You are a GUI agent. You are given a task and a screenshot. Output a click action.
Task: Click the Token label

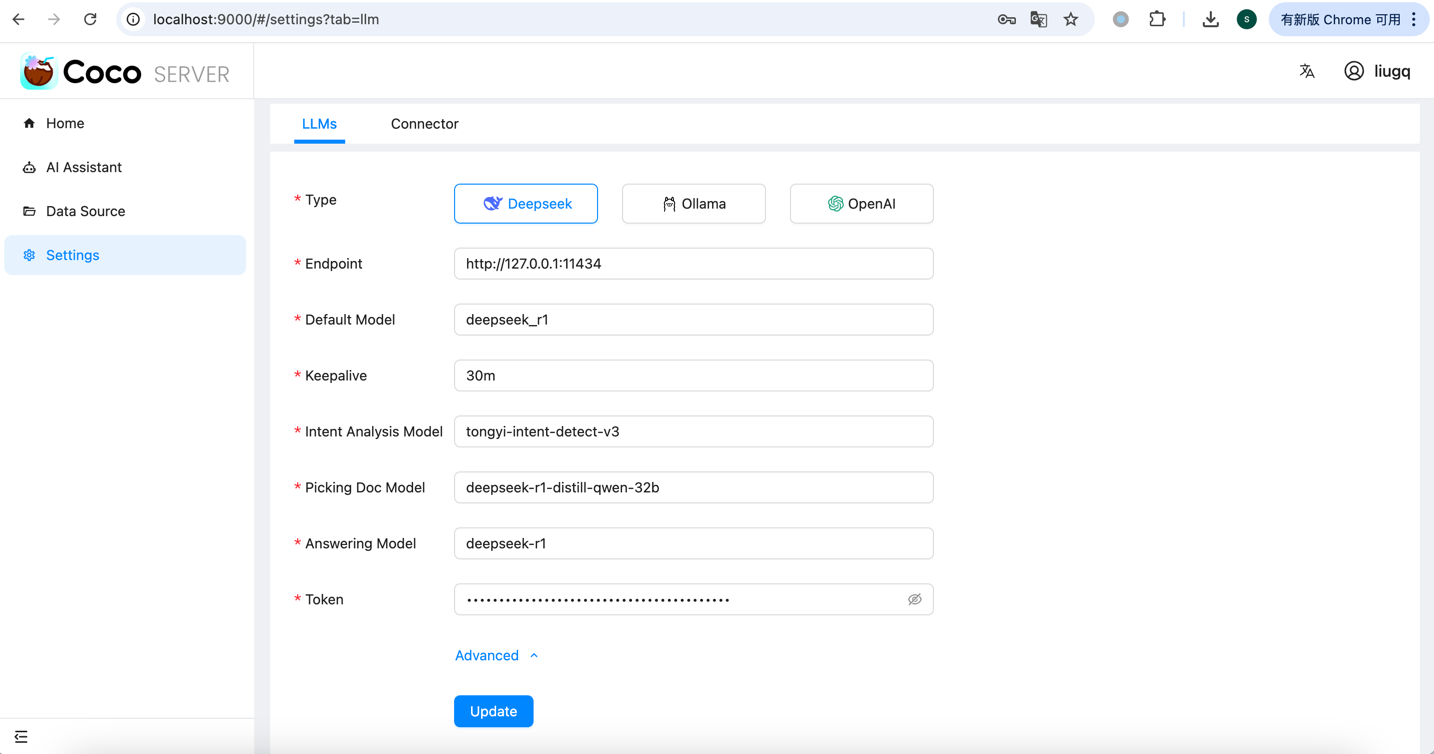[324, 600]
